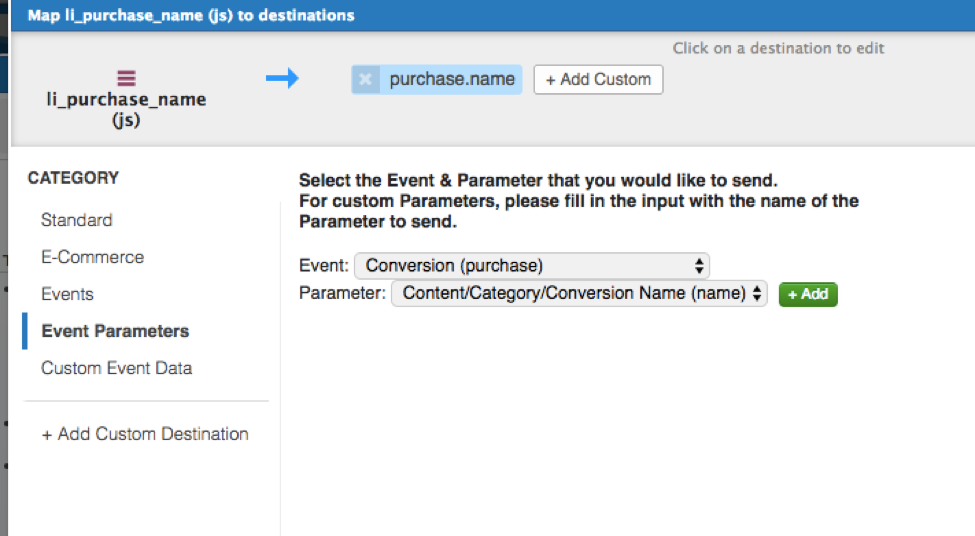Remove the purchase.name destination with its X
Screen dimensions: 975x536
[x=365, y=80]
